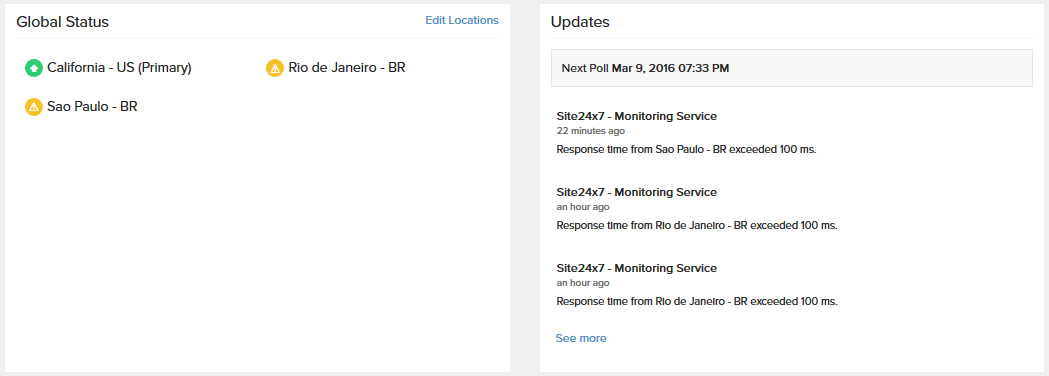Click the 22 minutes ago timestamp
Image resolution: width=1049 pixels, height=376 pixels.
click(590, 131)
